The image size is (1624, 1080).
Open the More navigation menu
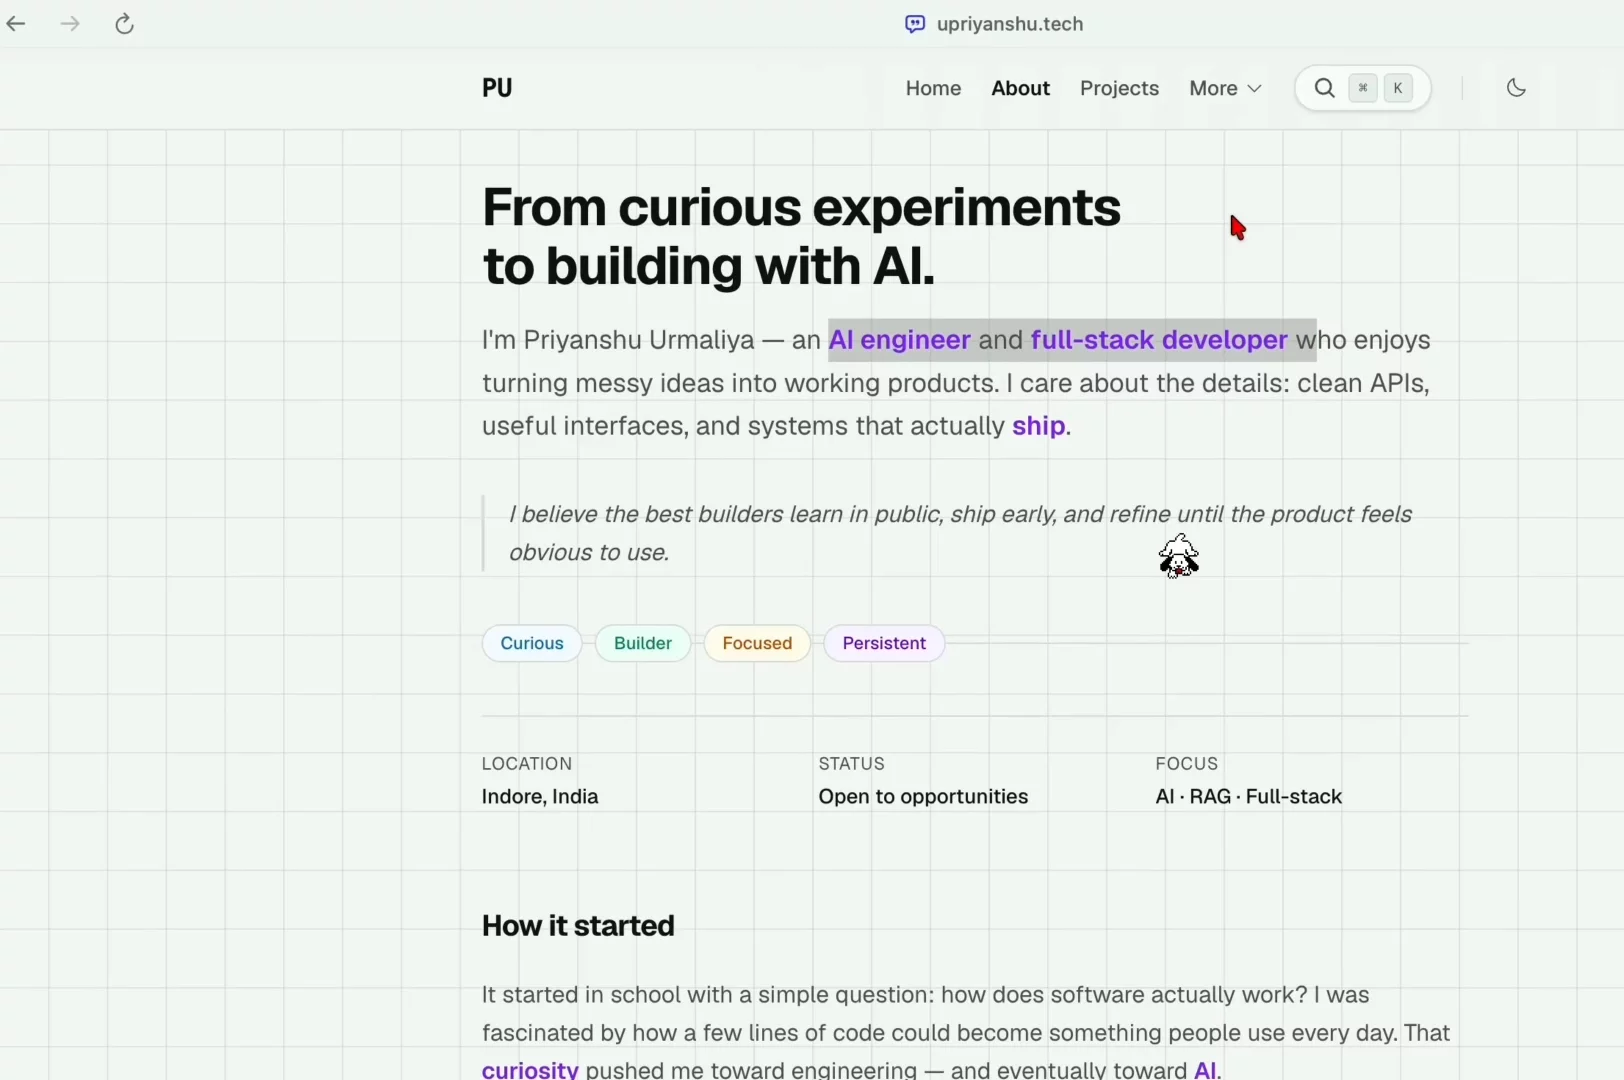coord(1225,88)
